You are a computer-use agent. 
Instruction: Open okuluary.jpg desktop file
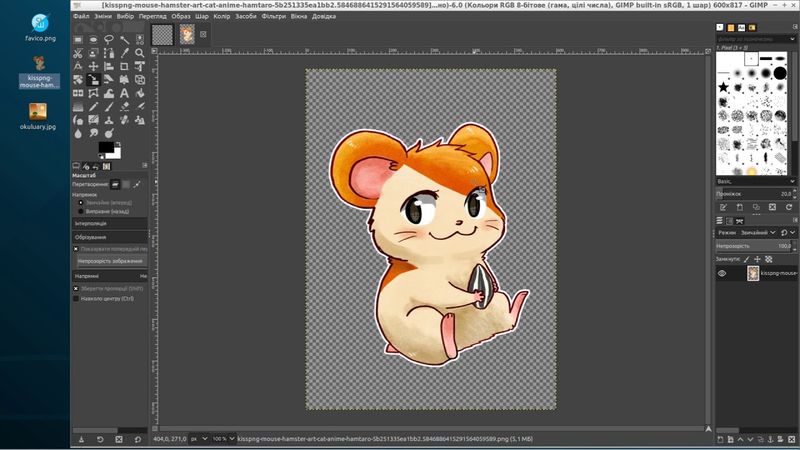[39, 112]
